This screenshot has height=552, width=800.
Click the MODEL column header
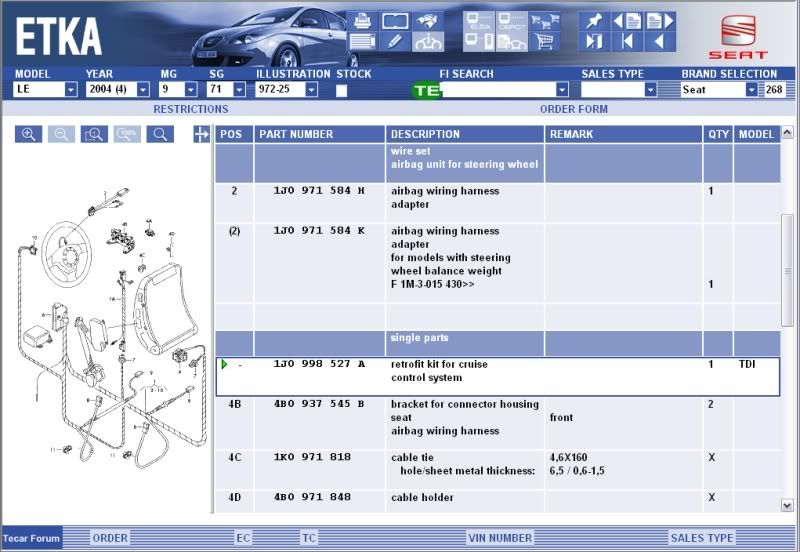(x=757, y=134)
